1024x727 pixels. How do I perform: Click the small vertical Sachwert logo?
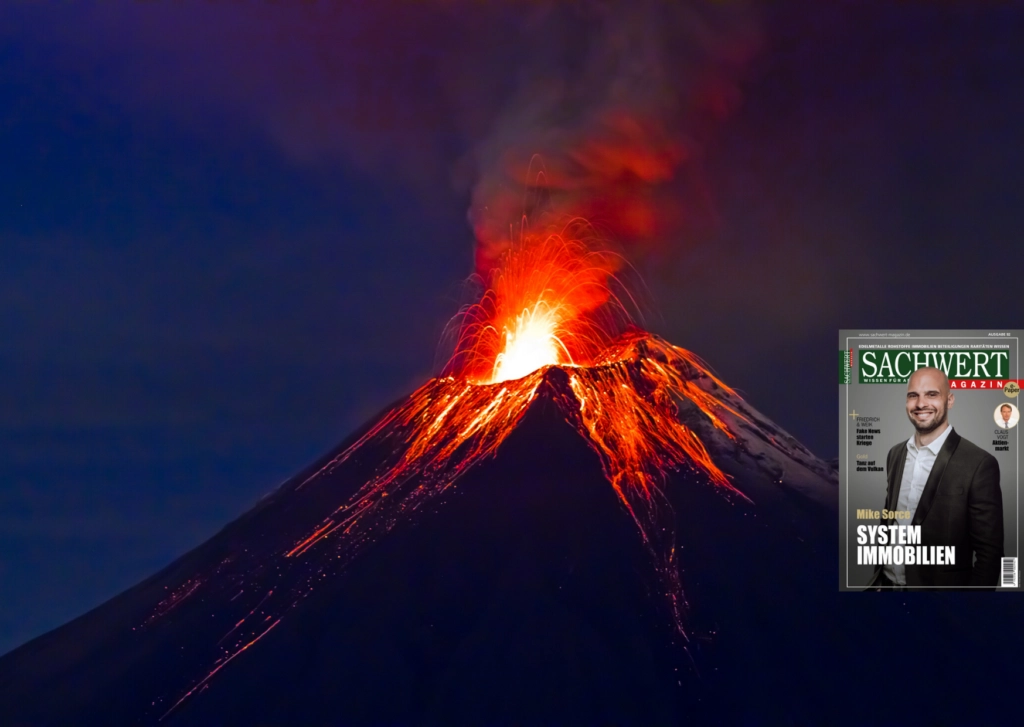(x=846, y=368)
